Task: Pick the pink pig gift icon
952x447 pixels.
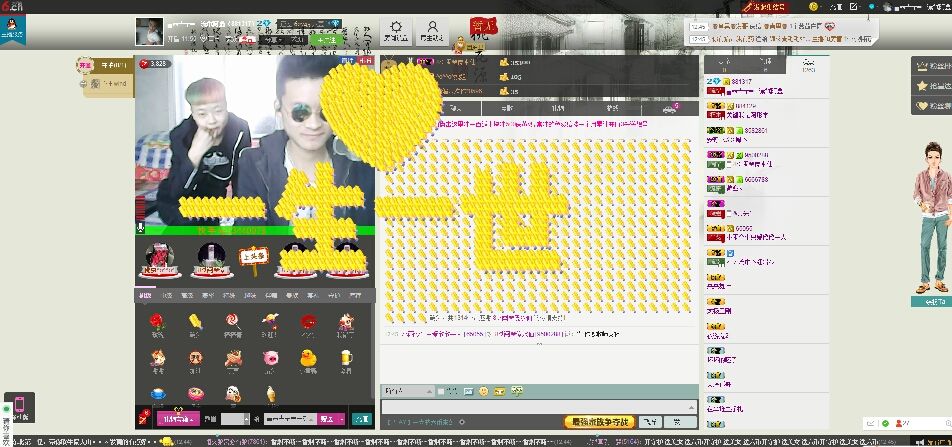Action: [x=270, y=357]
